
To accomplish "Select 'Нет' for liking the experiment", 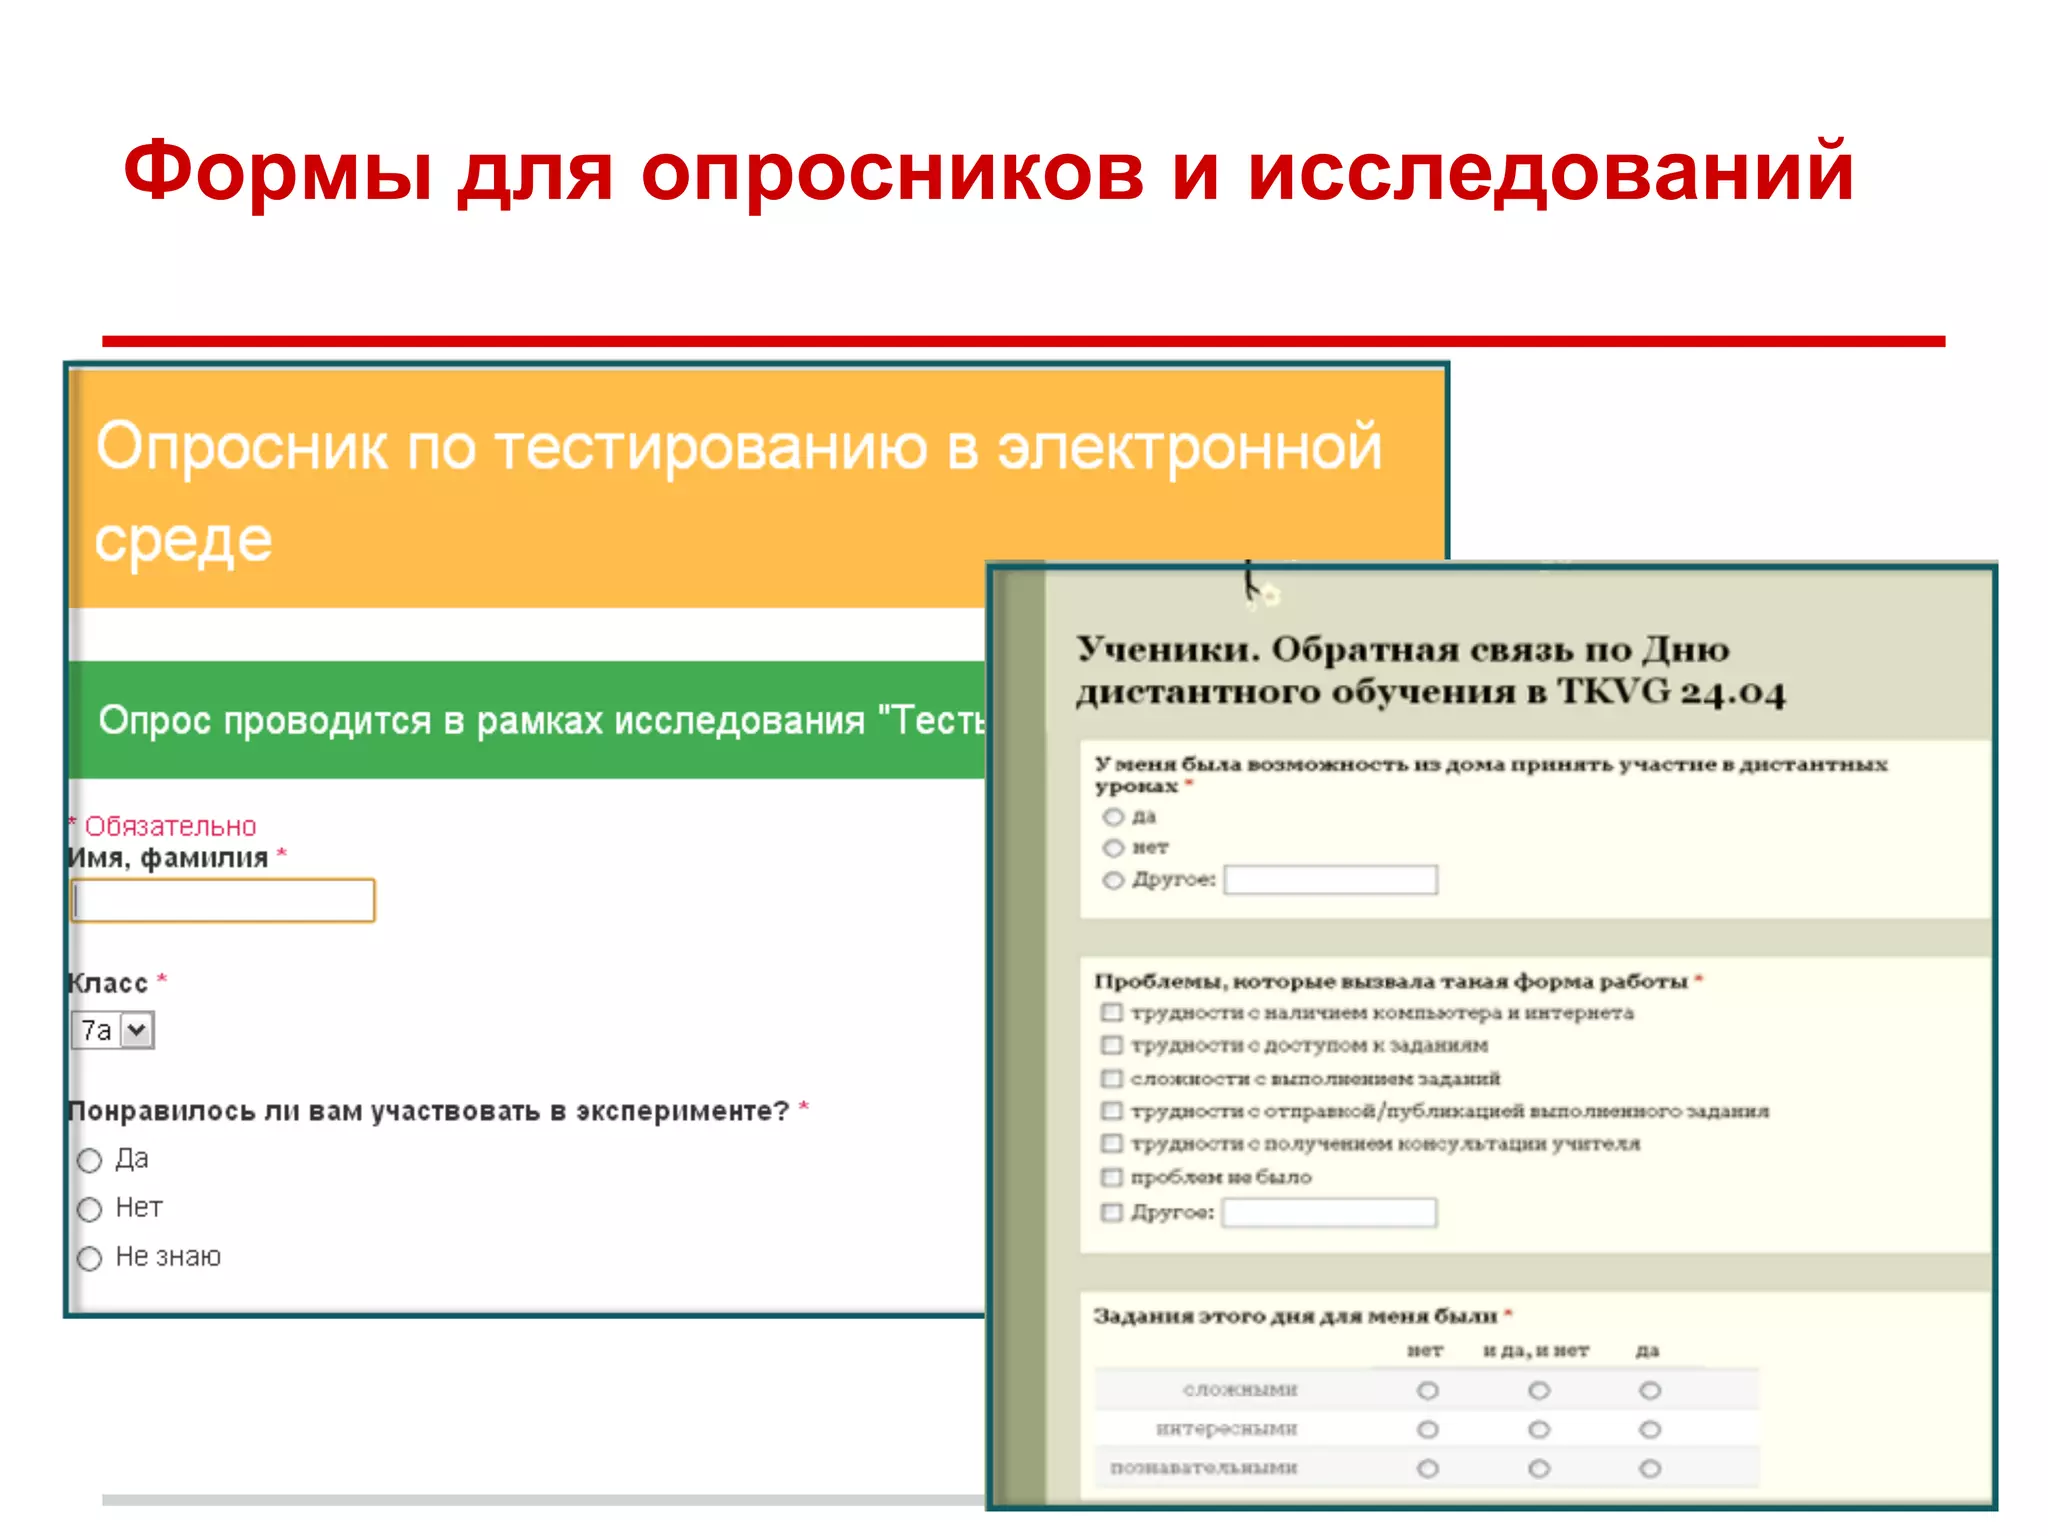I will coord(90,1209).
